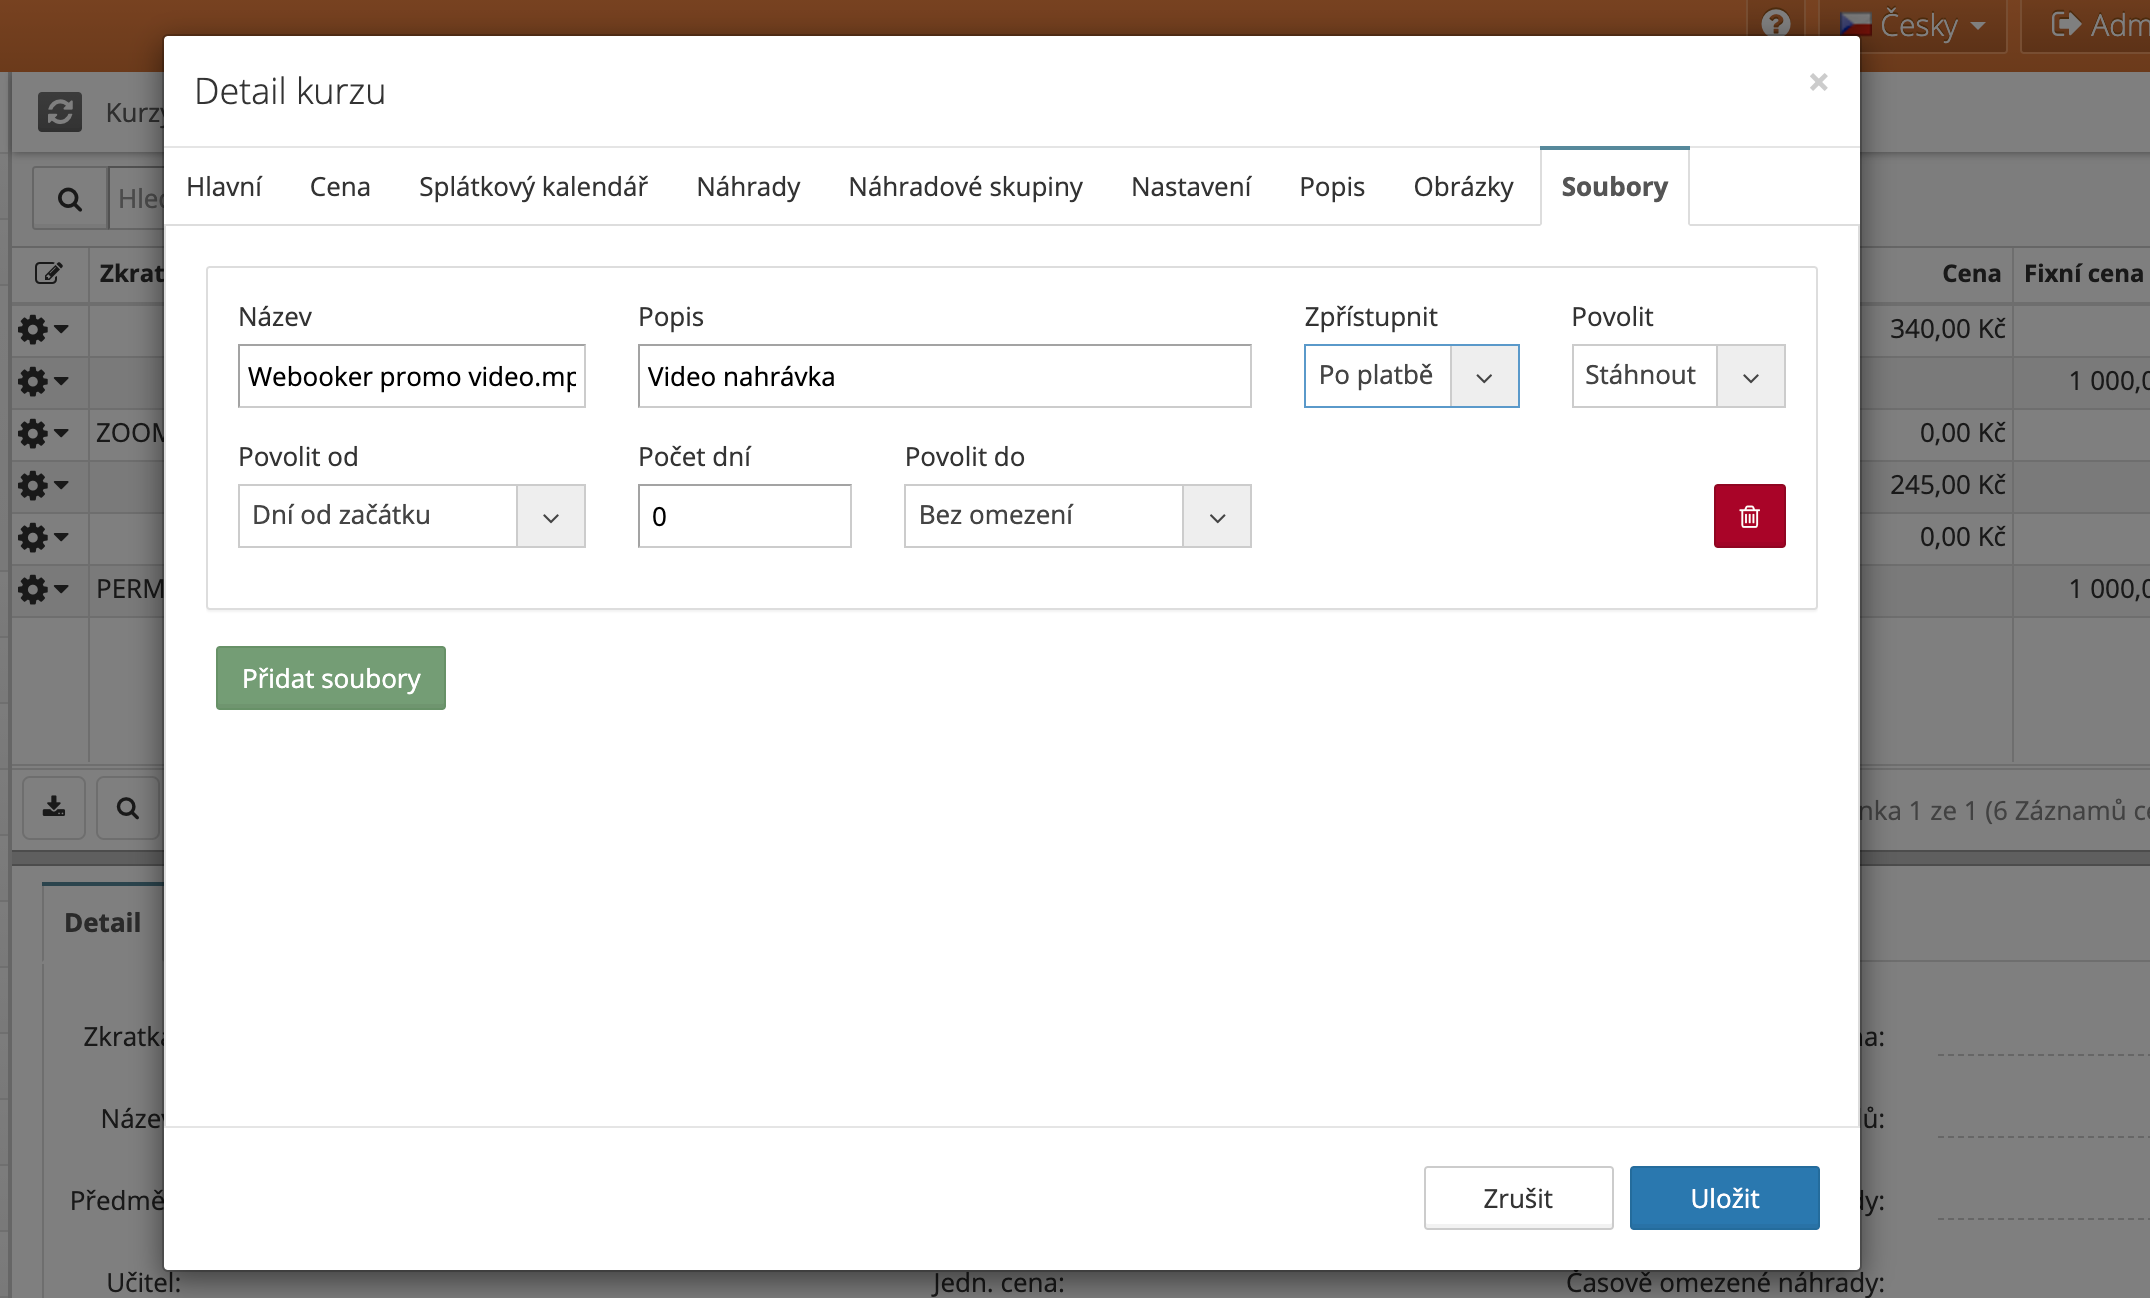Open the gear menu on the ZOOM row
The width and height of the screenshot is (2150, 1298).
tap(42, 433)
